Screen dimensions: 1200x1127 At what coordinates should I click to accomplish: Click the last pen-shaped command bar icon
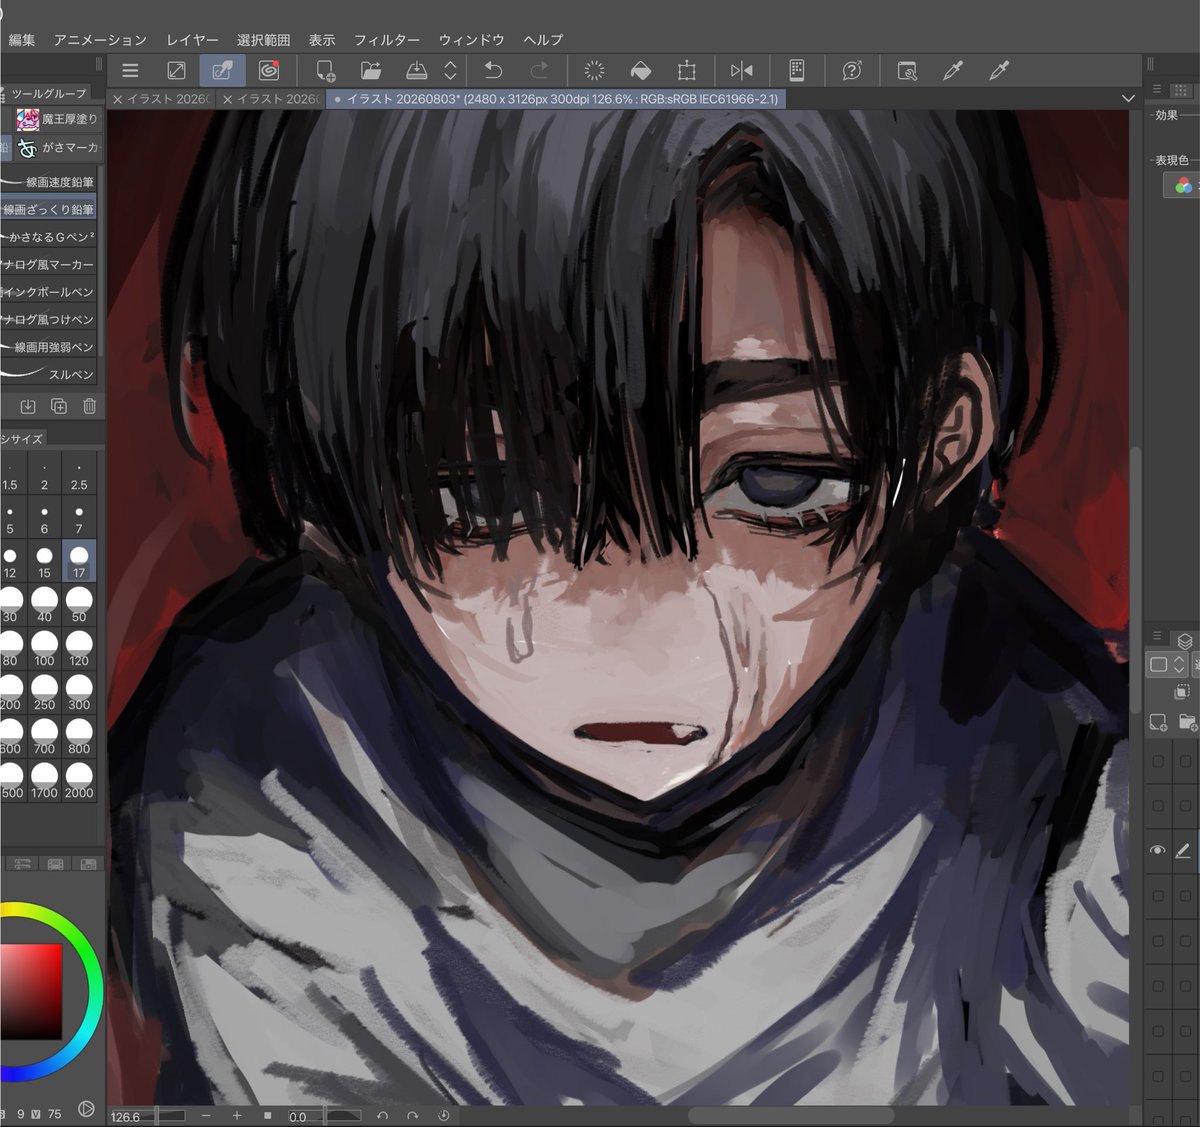[998, 71]
